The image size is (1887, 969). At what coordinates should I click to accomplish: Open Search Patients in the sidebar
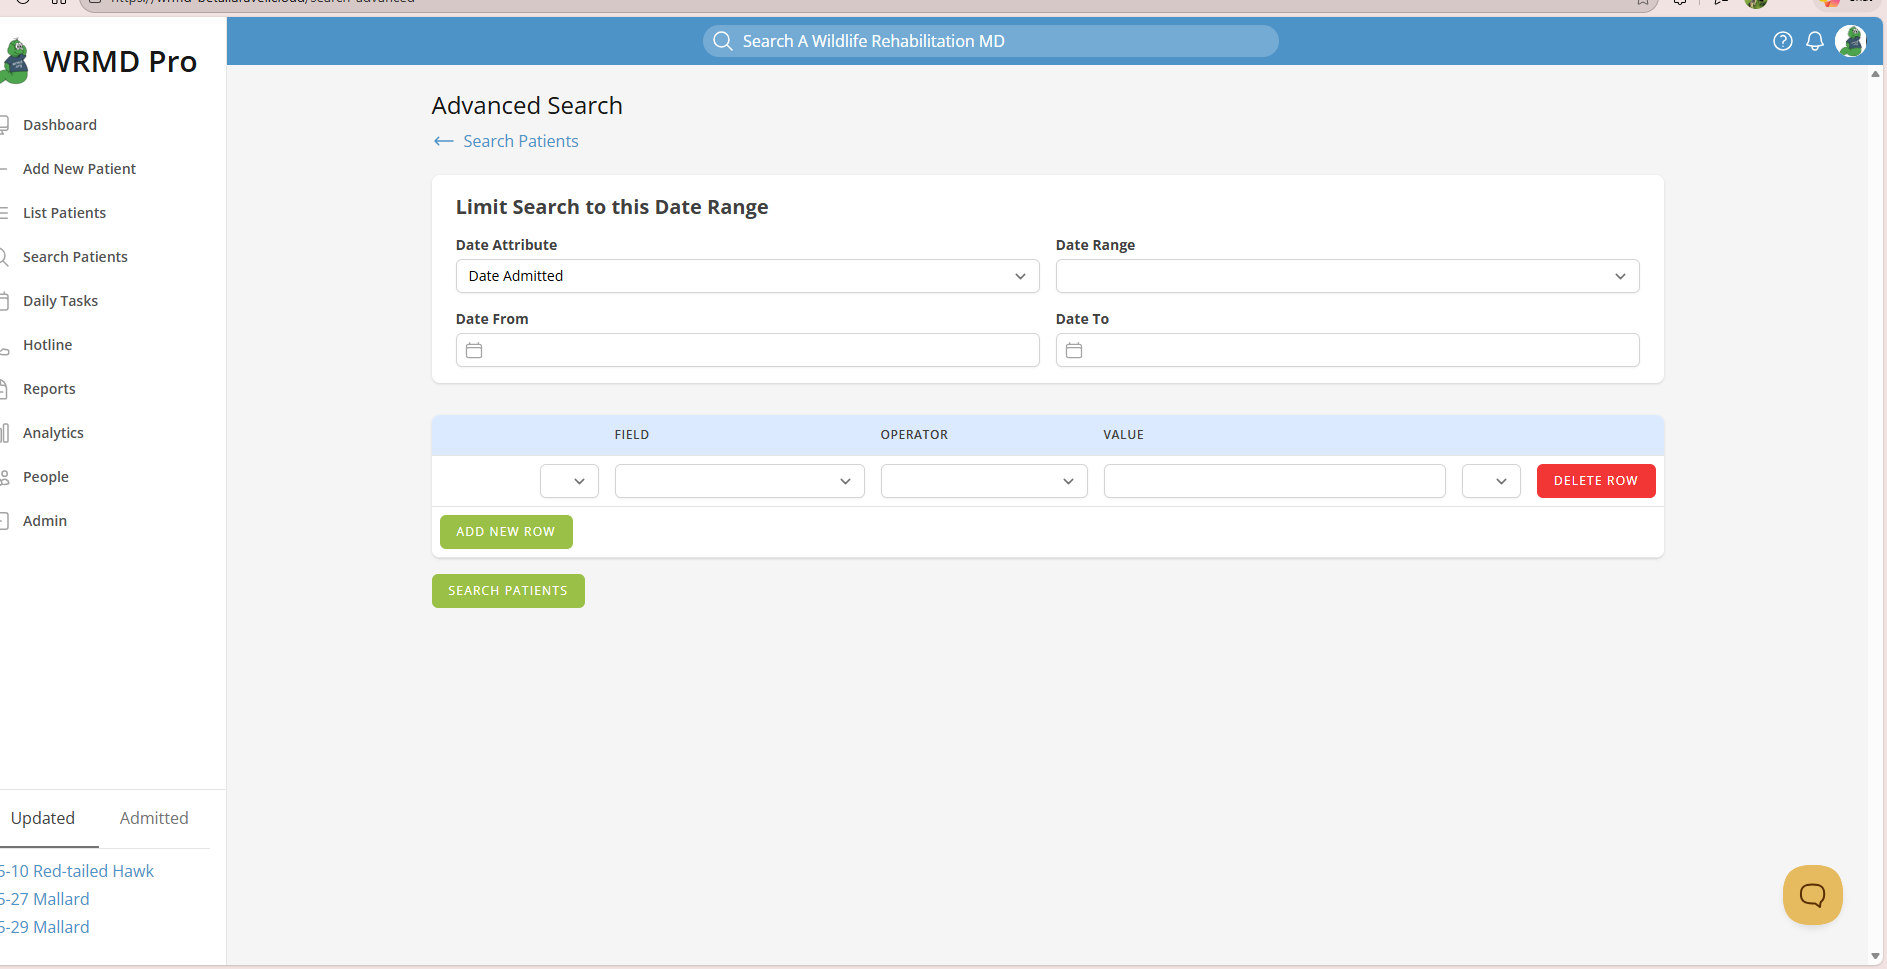(75, 257)
